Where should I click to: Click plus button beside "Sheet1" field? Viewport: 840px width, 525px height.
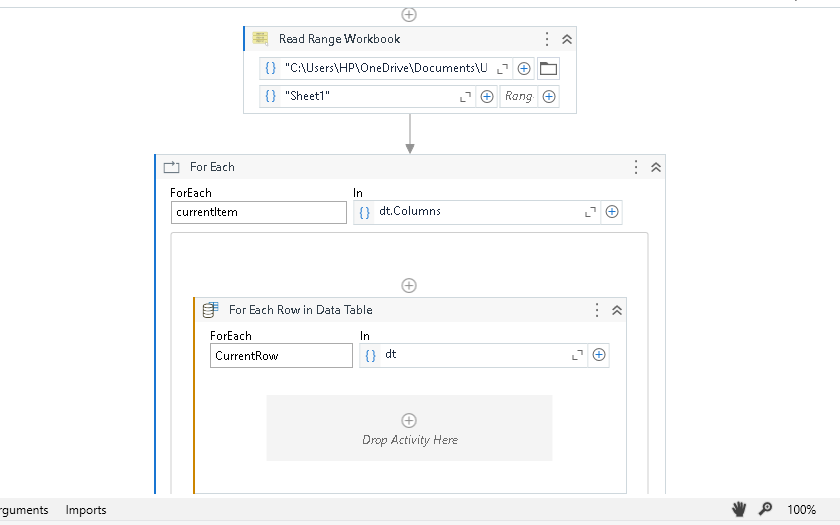point(487,97)
